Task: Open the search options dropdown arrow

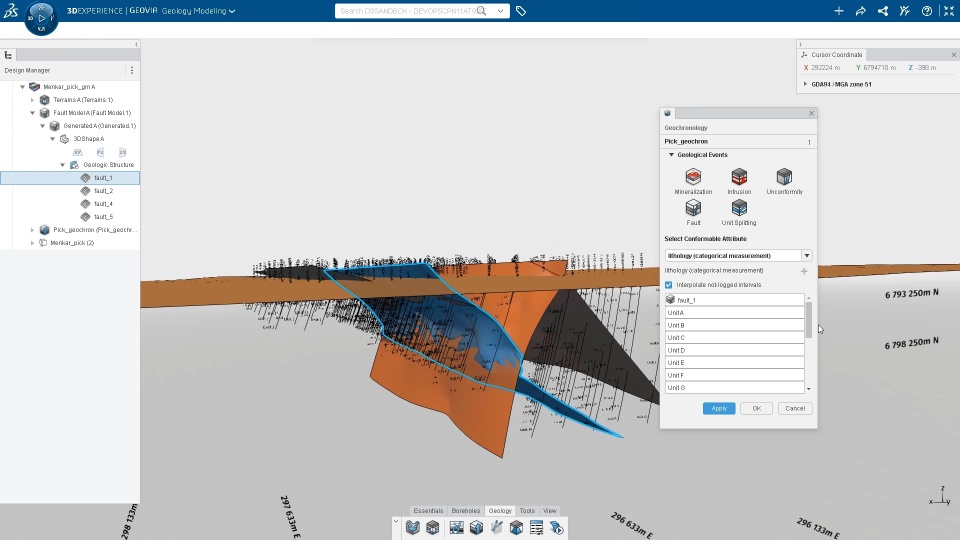Action: [x=501, y=11]
